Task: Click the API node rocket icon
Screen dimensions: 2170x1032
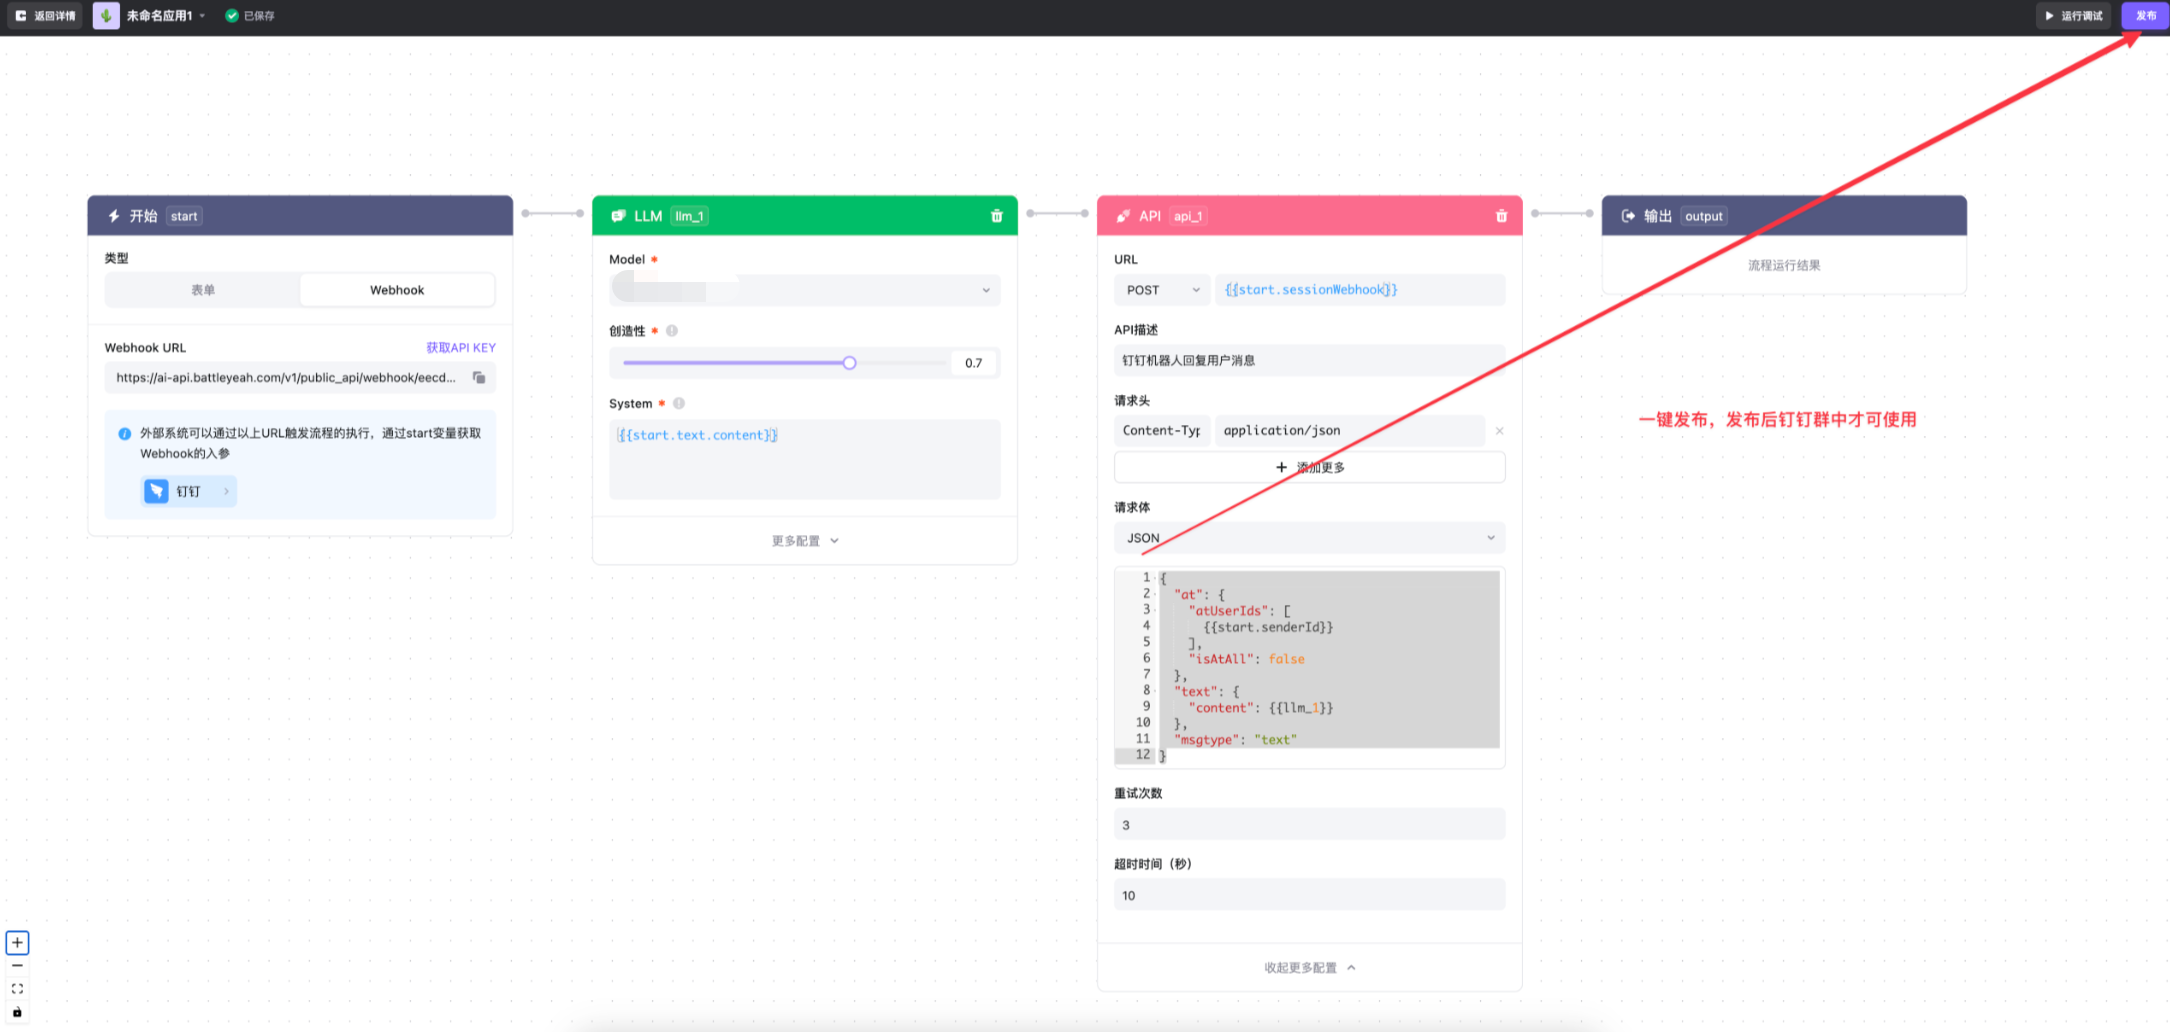Action: point(1123,216)
